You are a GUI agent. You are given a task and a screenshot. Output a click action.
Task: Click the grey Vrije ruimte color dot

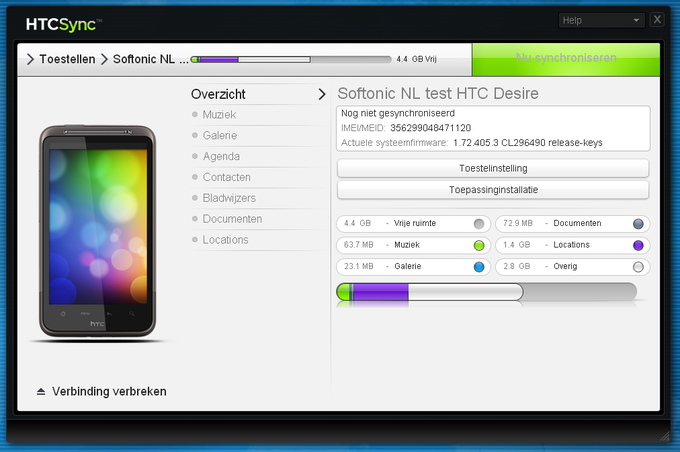coord(479,224)
